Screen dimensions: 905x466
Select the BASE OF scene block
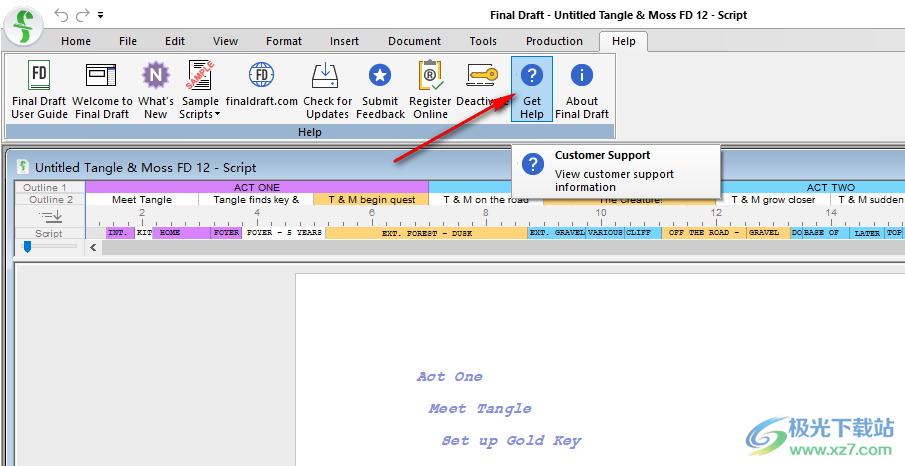click(x=825, y=233)
